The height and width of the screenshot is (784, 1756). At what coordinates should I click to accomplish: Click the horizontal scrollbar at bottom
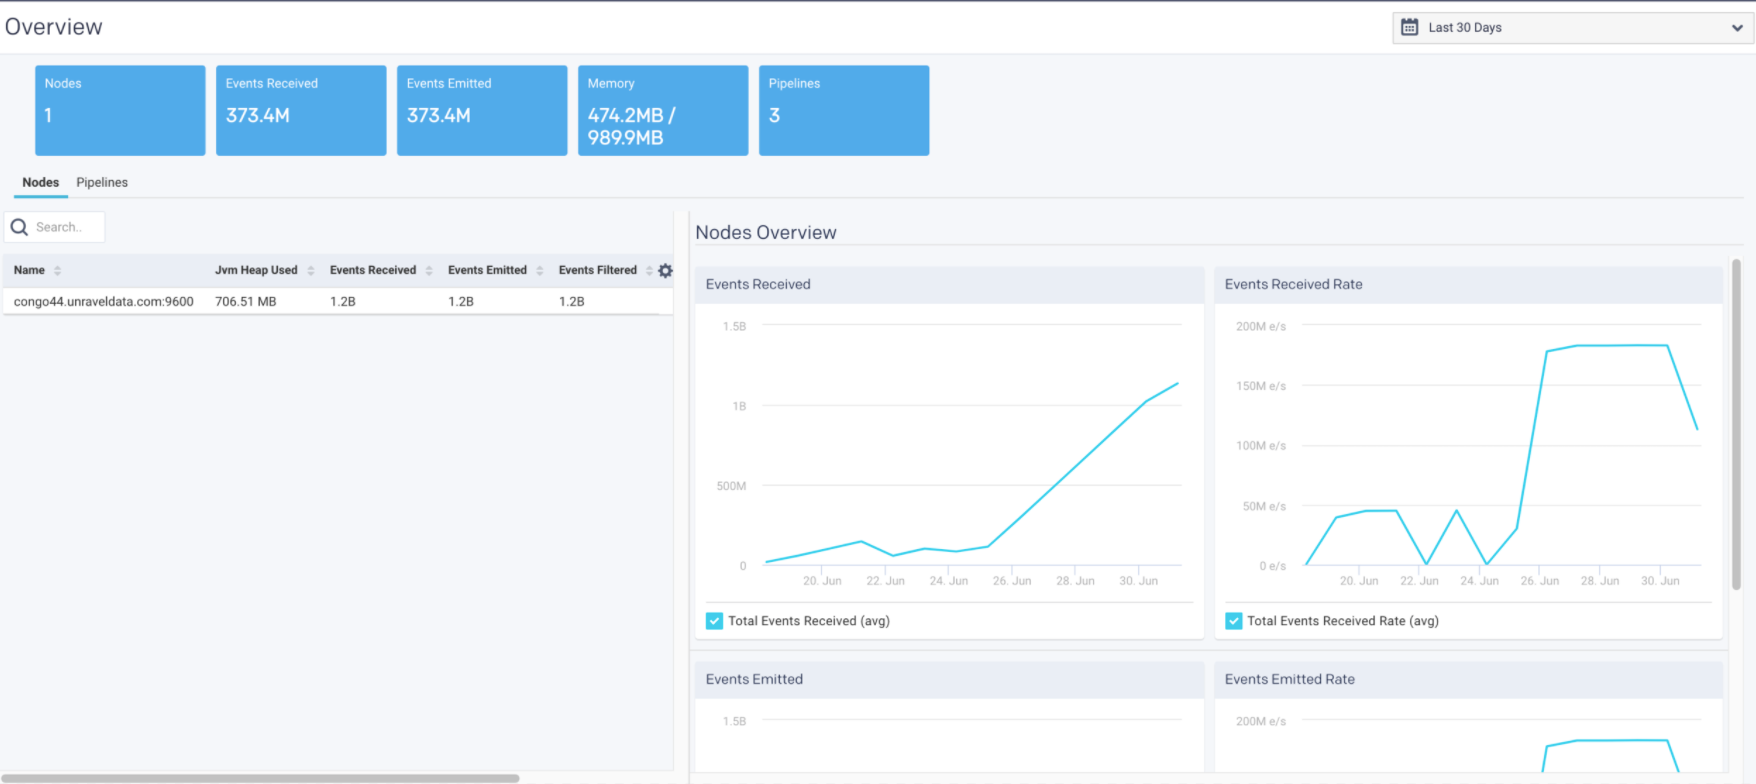click(x=260, y=778)
